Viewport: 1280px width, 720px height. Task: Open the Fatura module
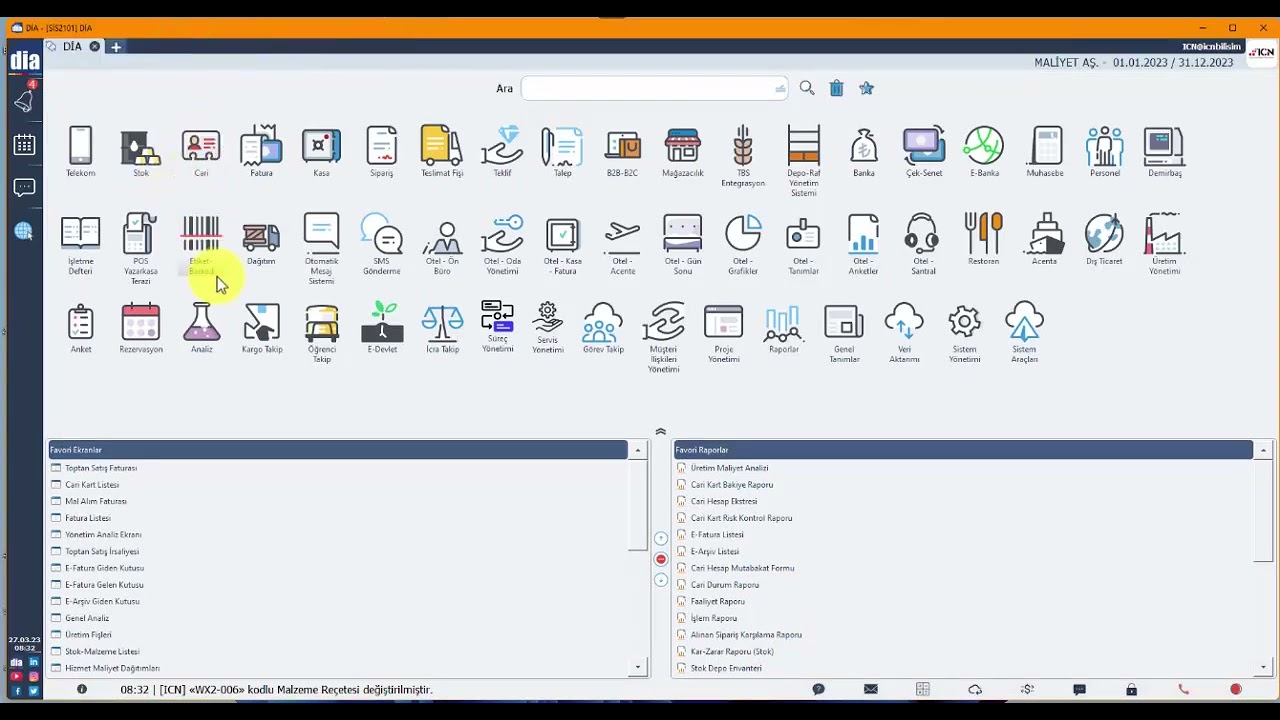pyautogui.click(x=261, y=152)
